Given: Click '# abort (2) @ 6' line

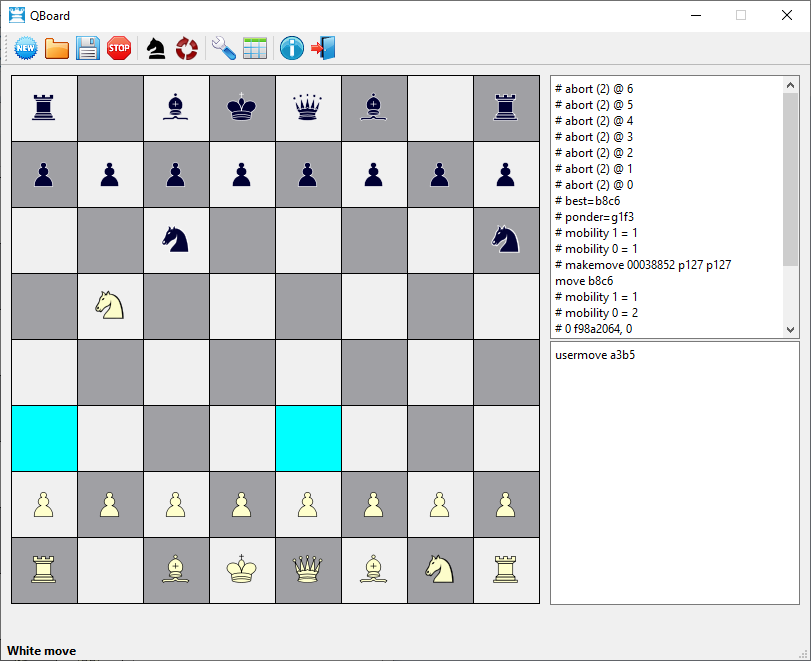Looking at the screenshot, I should [x=594, y=88].
